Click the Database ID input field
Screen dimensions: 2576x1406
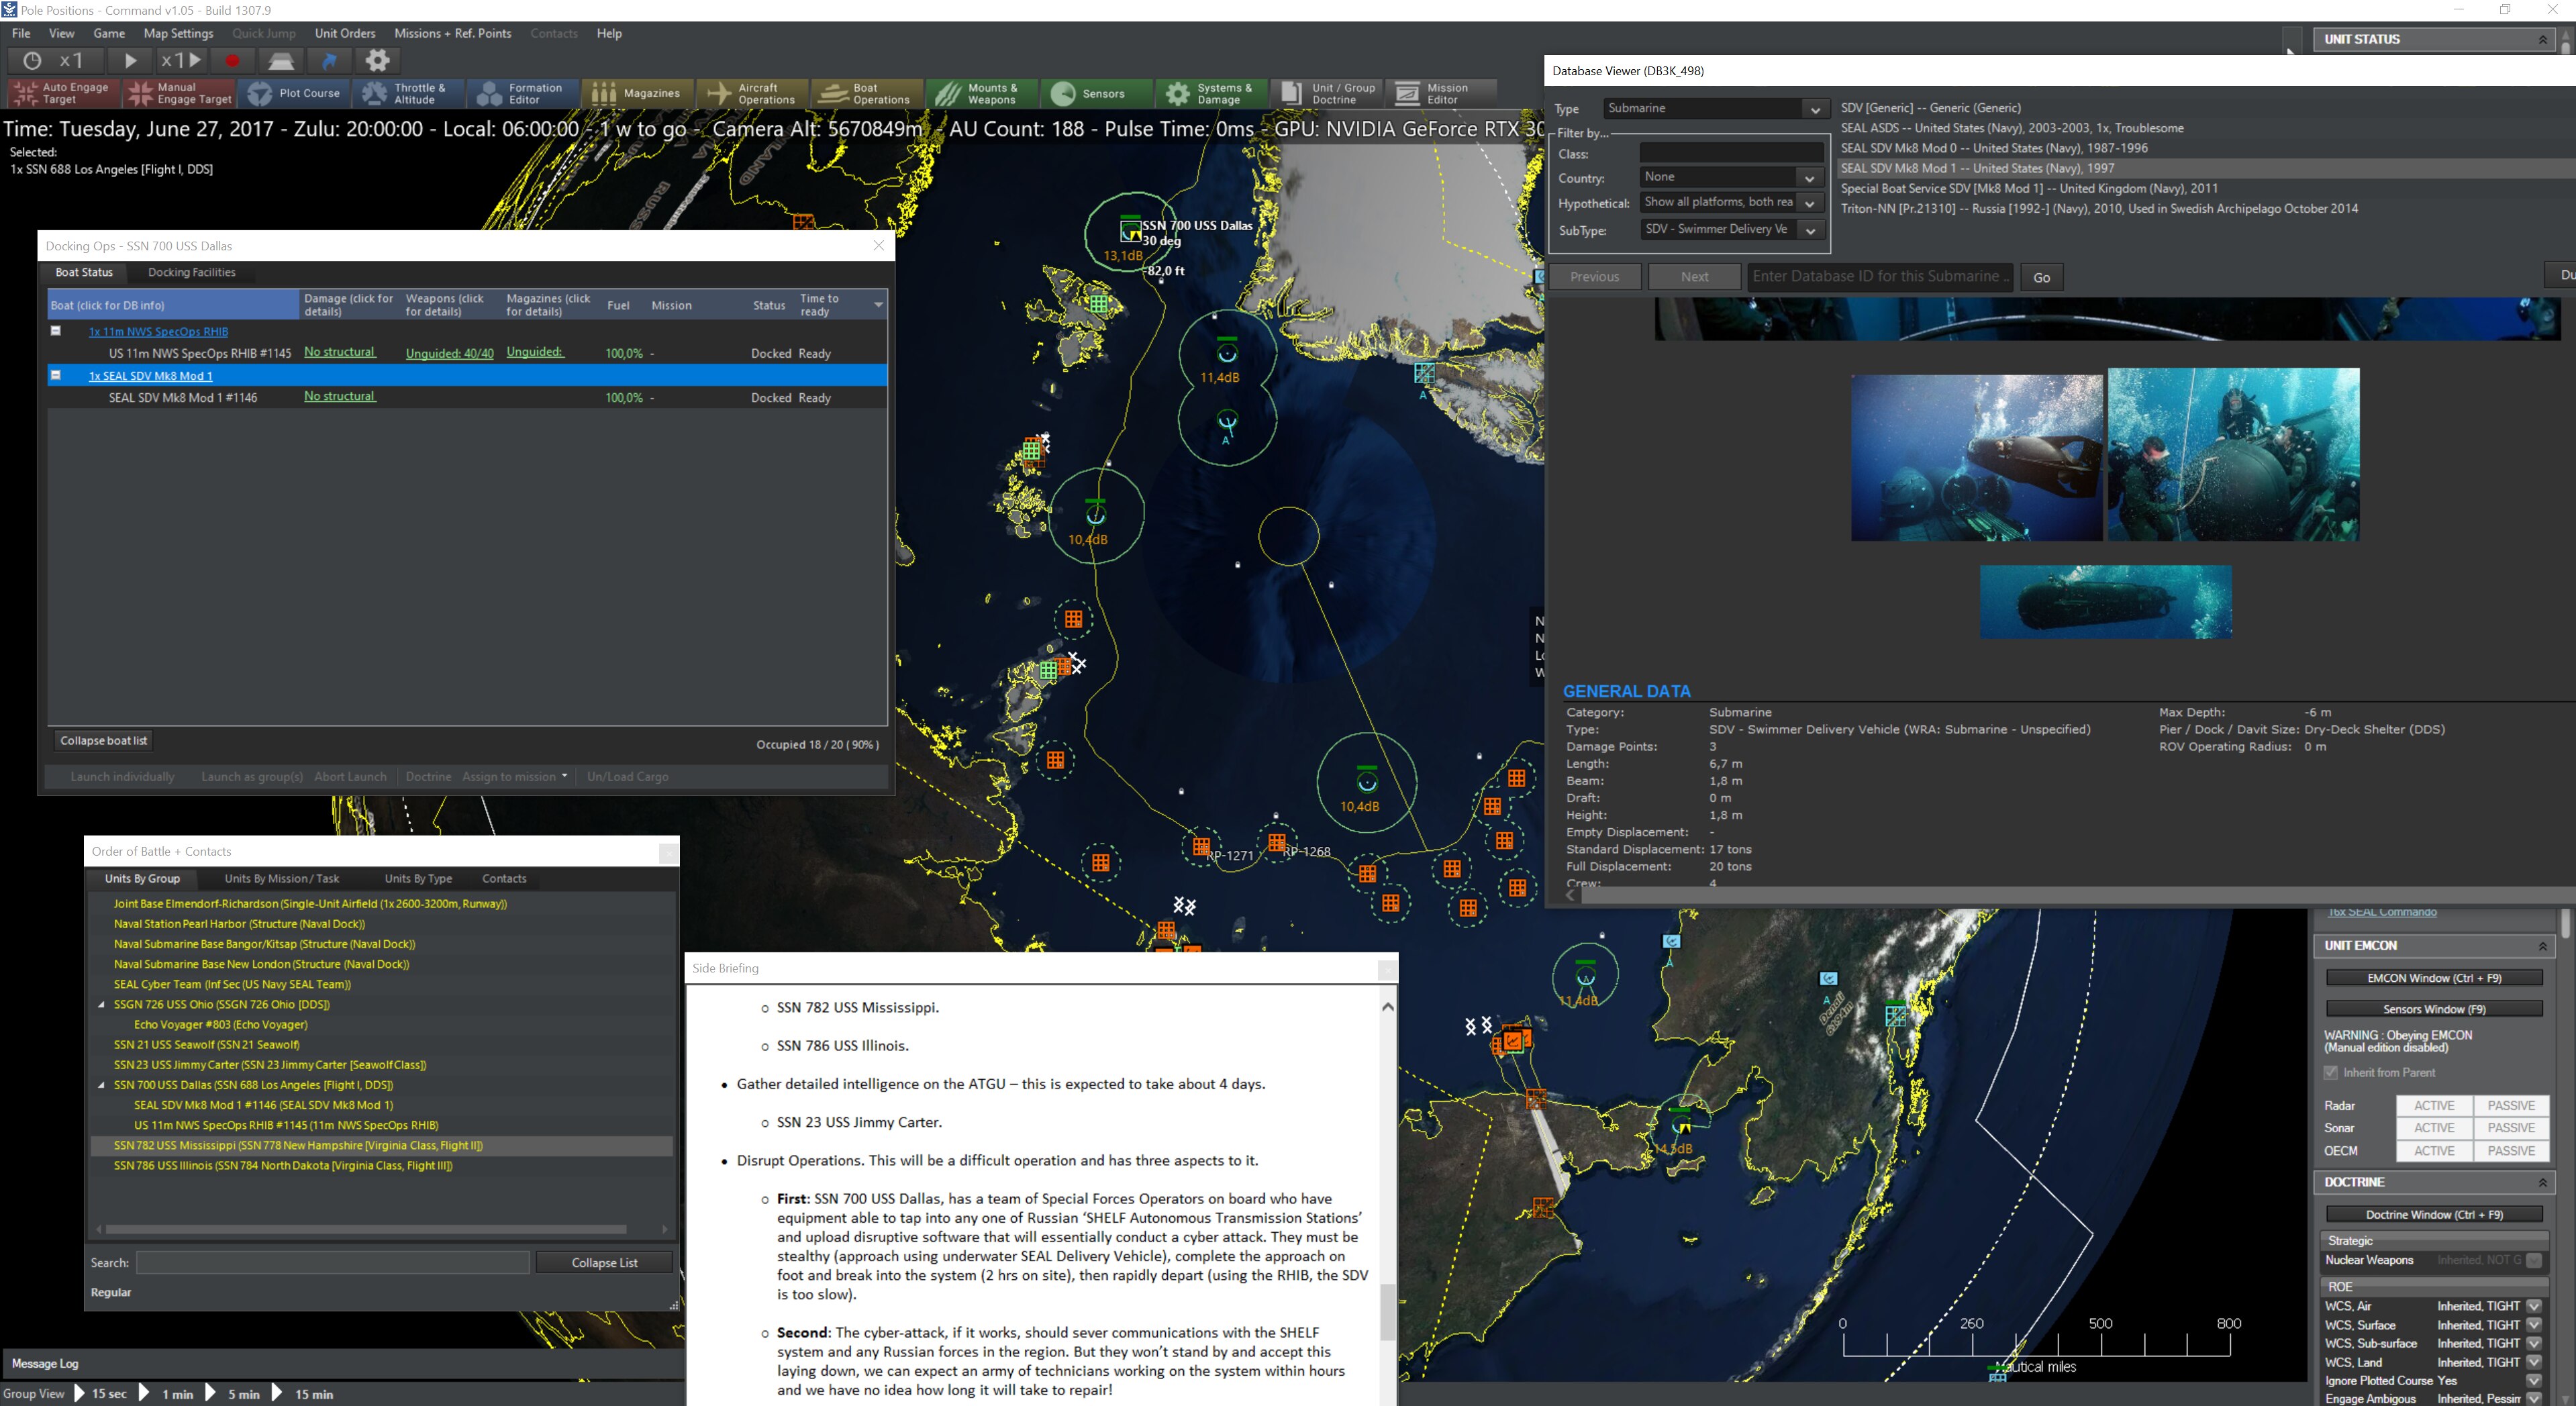coord(1880,277)
